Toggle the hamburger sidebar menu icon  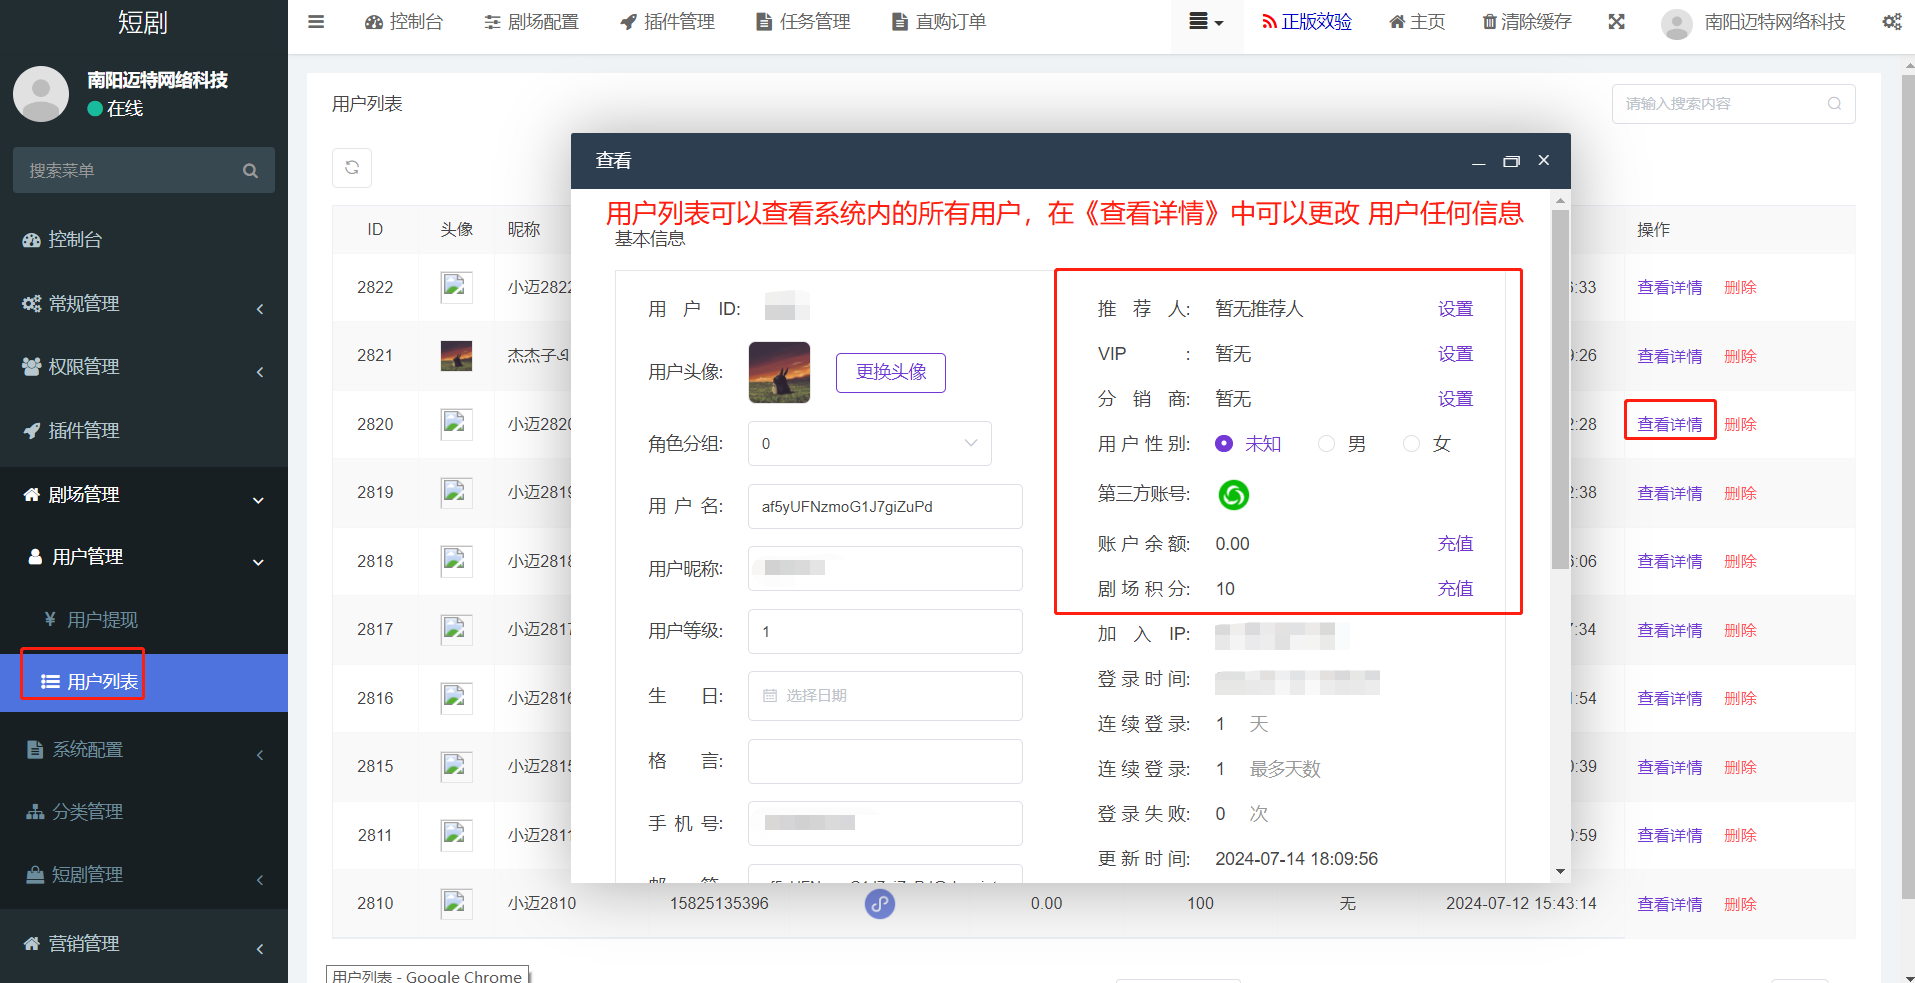(x=316, y=21)
